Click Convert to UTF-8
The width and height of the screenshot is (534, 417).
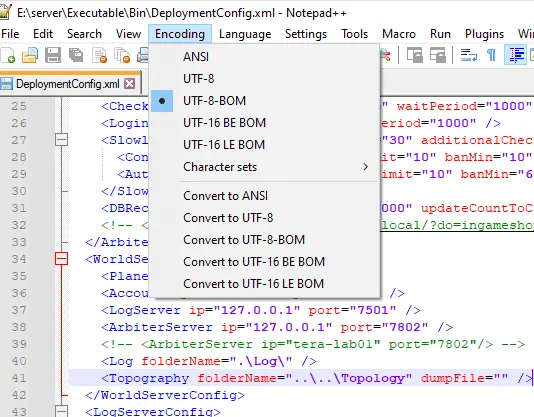264,218
